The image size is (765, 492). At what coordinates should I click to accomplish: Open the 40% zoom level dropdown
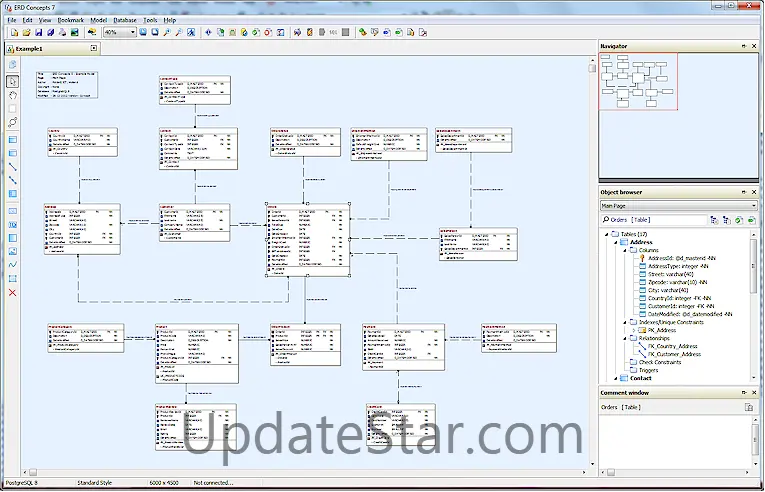pos(132,32)
